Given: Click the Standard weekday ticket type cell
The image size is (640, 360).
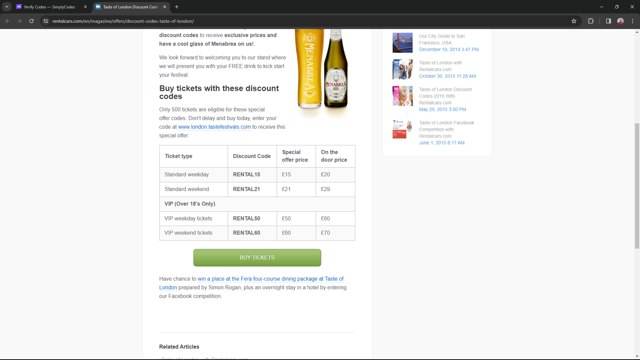Looking at the screenshot, I should [x=193, y=174].
